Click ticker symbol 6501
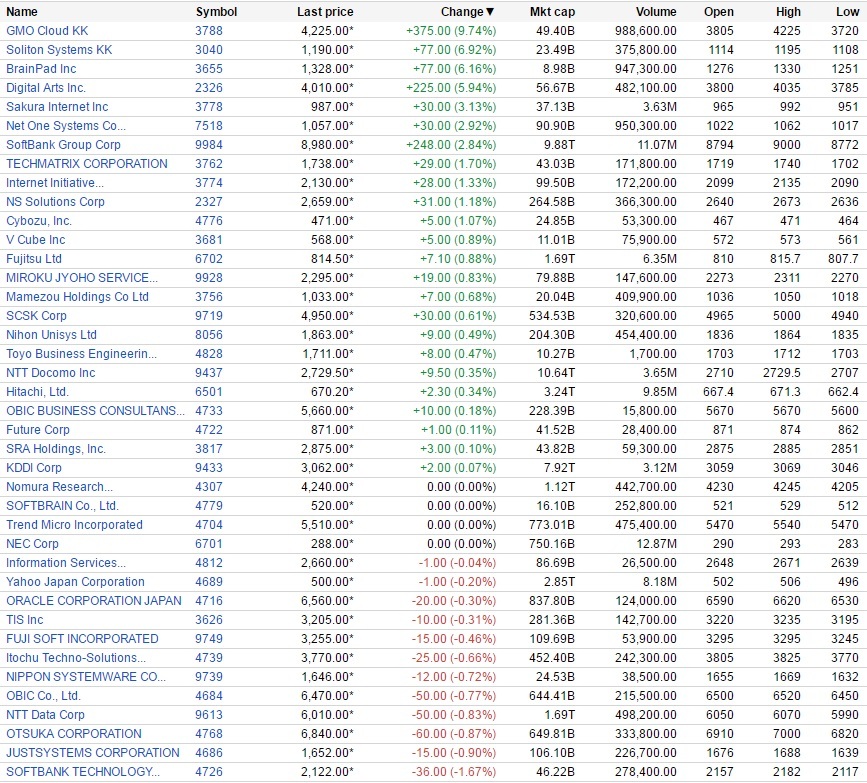This screenshot has height=783, width=867. (209, 392)
